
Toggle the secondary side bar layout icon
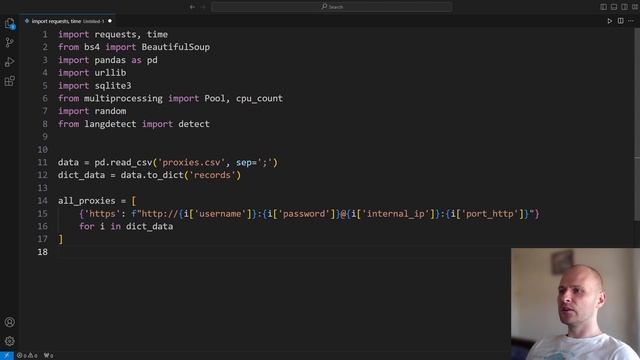(624, 7)
